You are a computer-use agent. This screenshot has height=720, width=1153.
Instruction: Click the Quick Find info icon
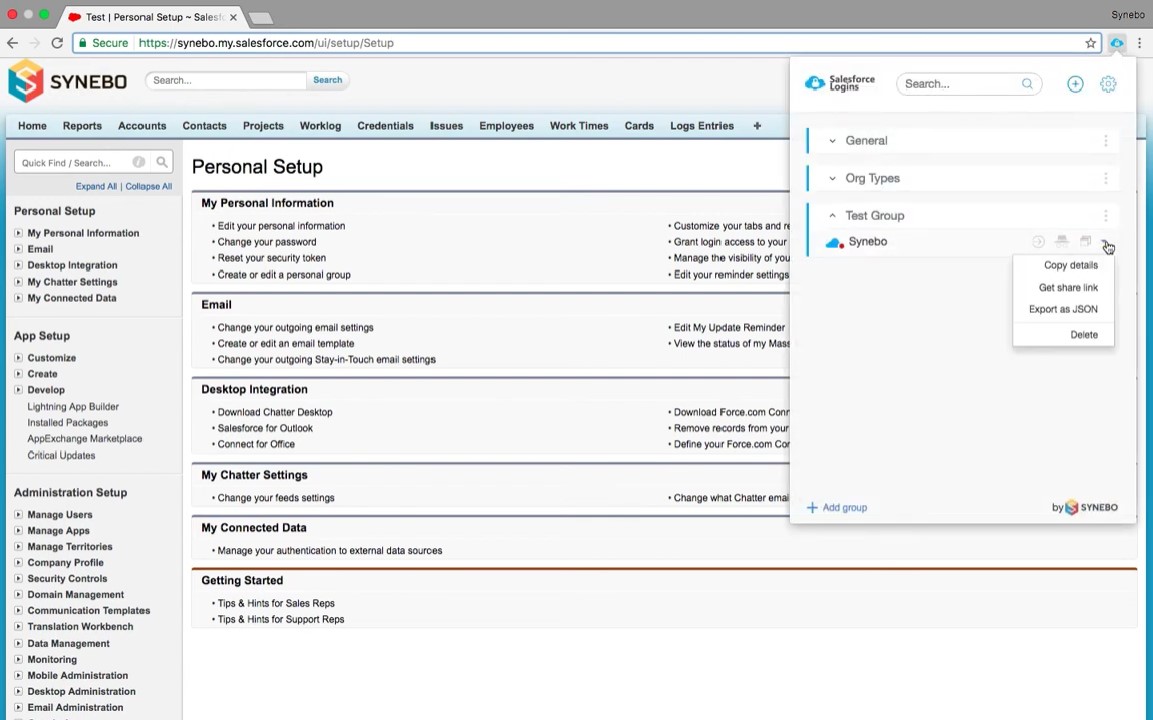138,162
